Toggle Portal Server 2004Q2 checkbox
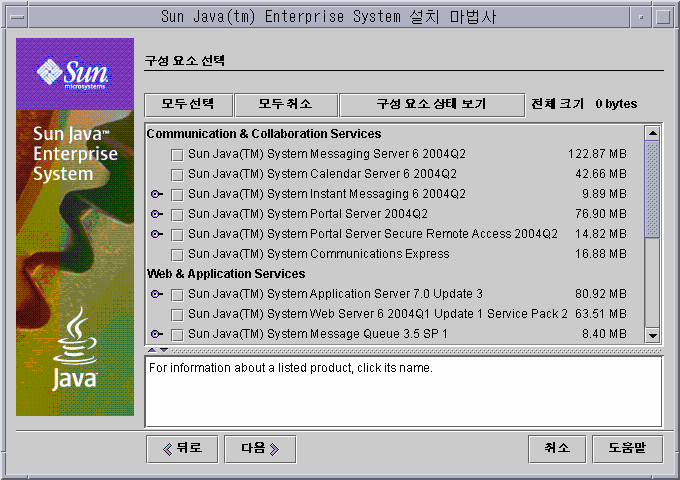Viewport: 680px width, 480px height. coord(177,215)
